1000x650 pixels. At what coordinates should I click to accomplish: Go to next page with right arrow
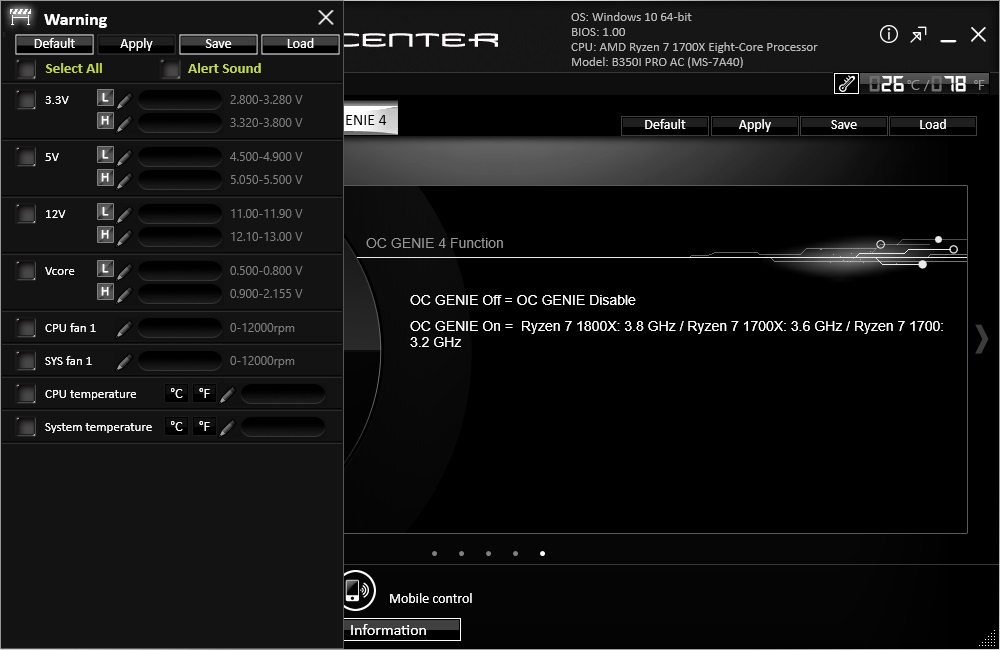tap(982, 339)
